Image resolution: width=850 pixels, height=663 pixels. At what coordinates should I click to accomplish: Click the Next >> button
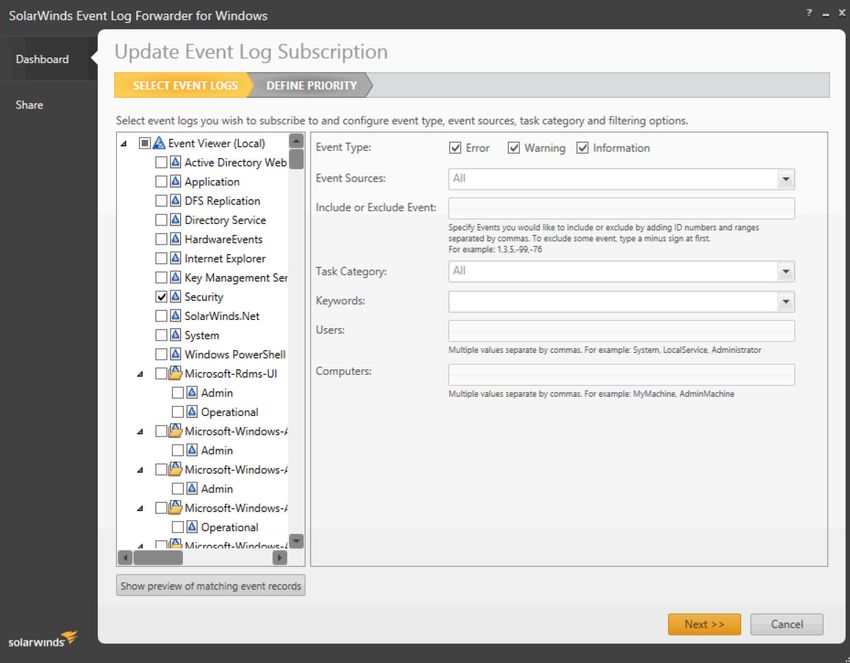click(x=704, y=625)
